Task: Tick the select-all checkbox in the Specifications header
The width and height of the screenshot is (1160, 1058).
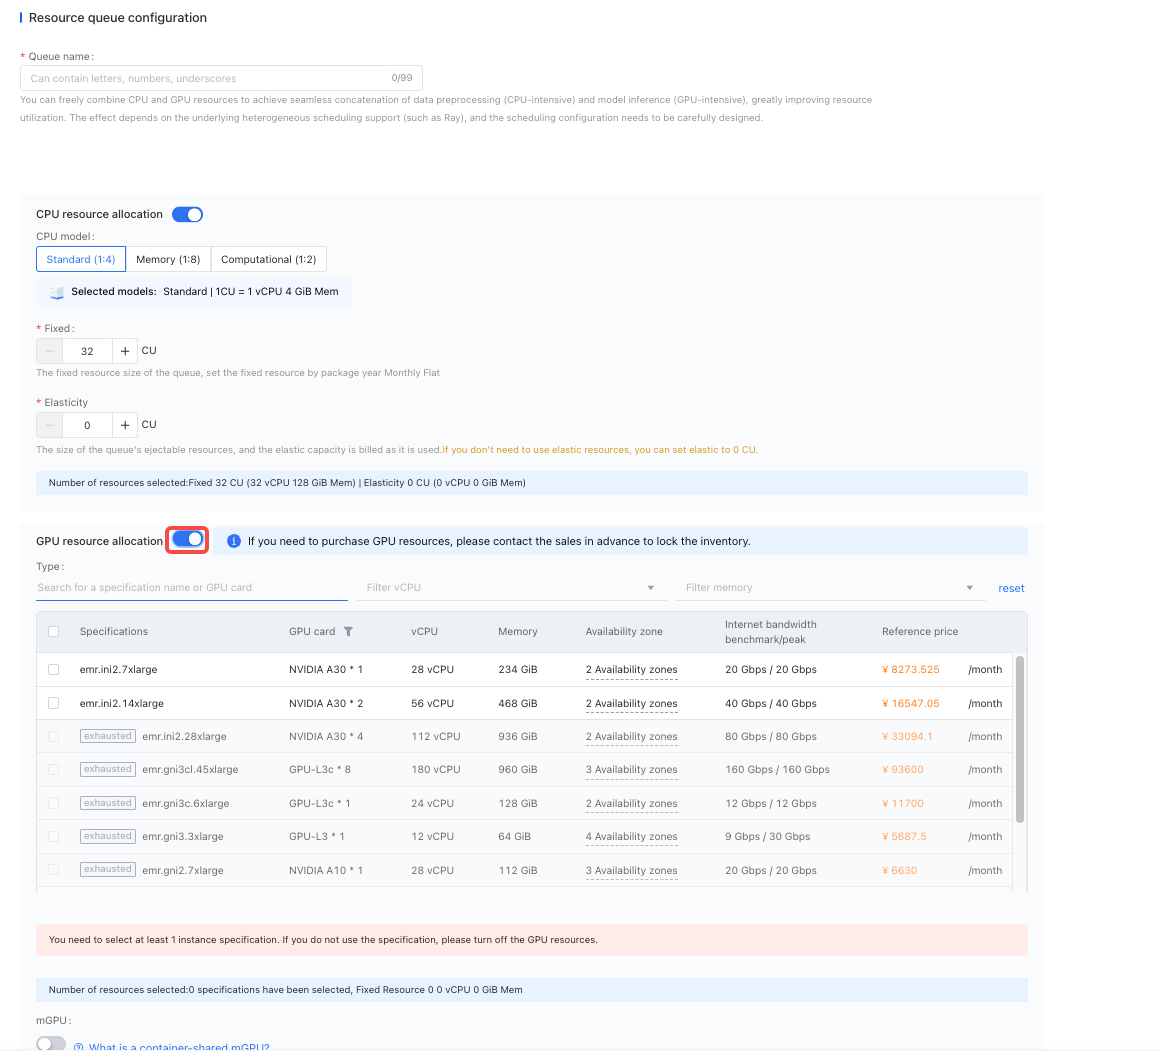Action: (53, 631)
